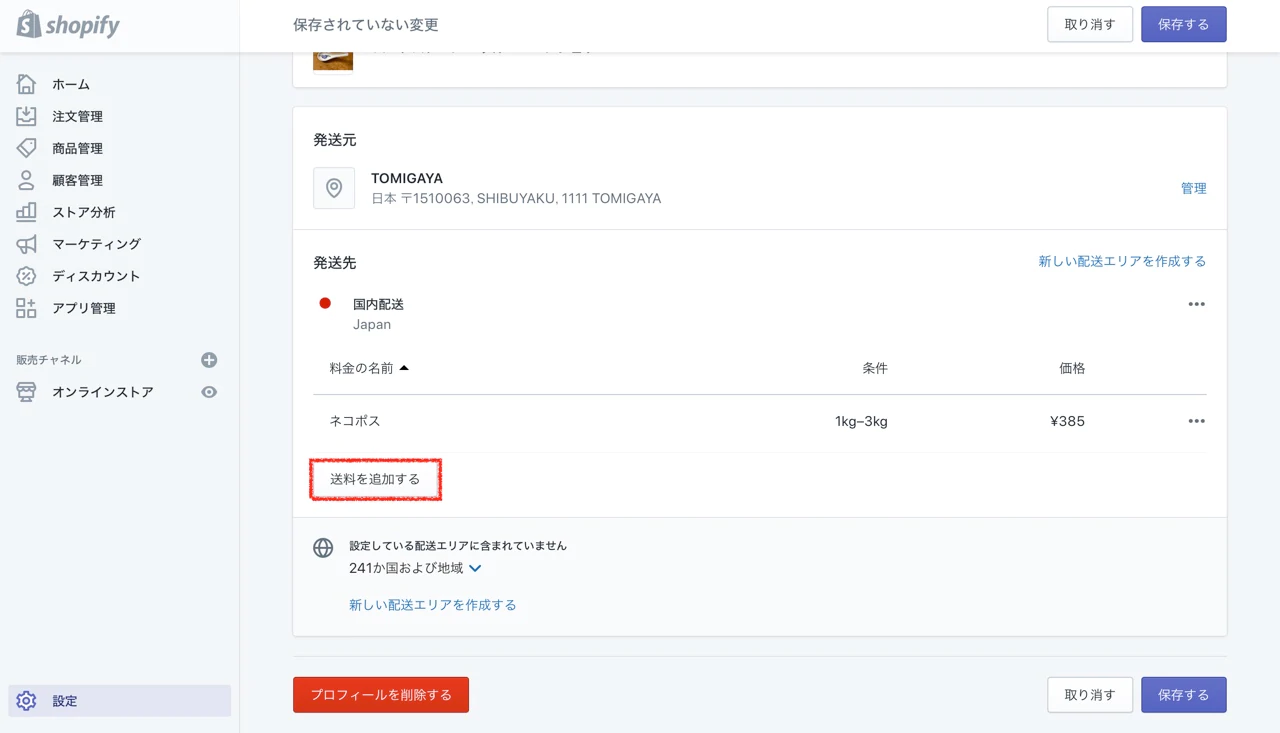Open ホーム from the sidebar
1280x733 pixels.
coord(70,84)
